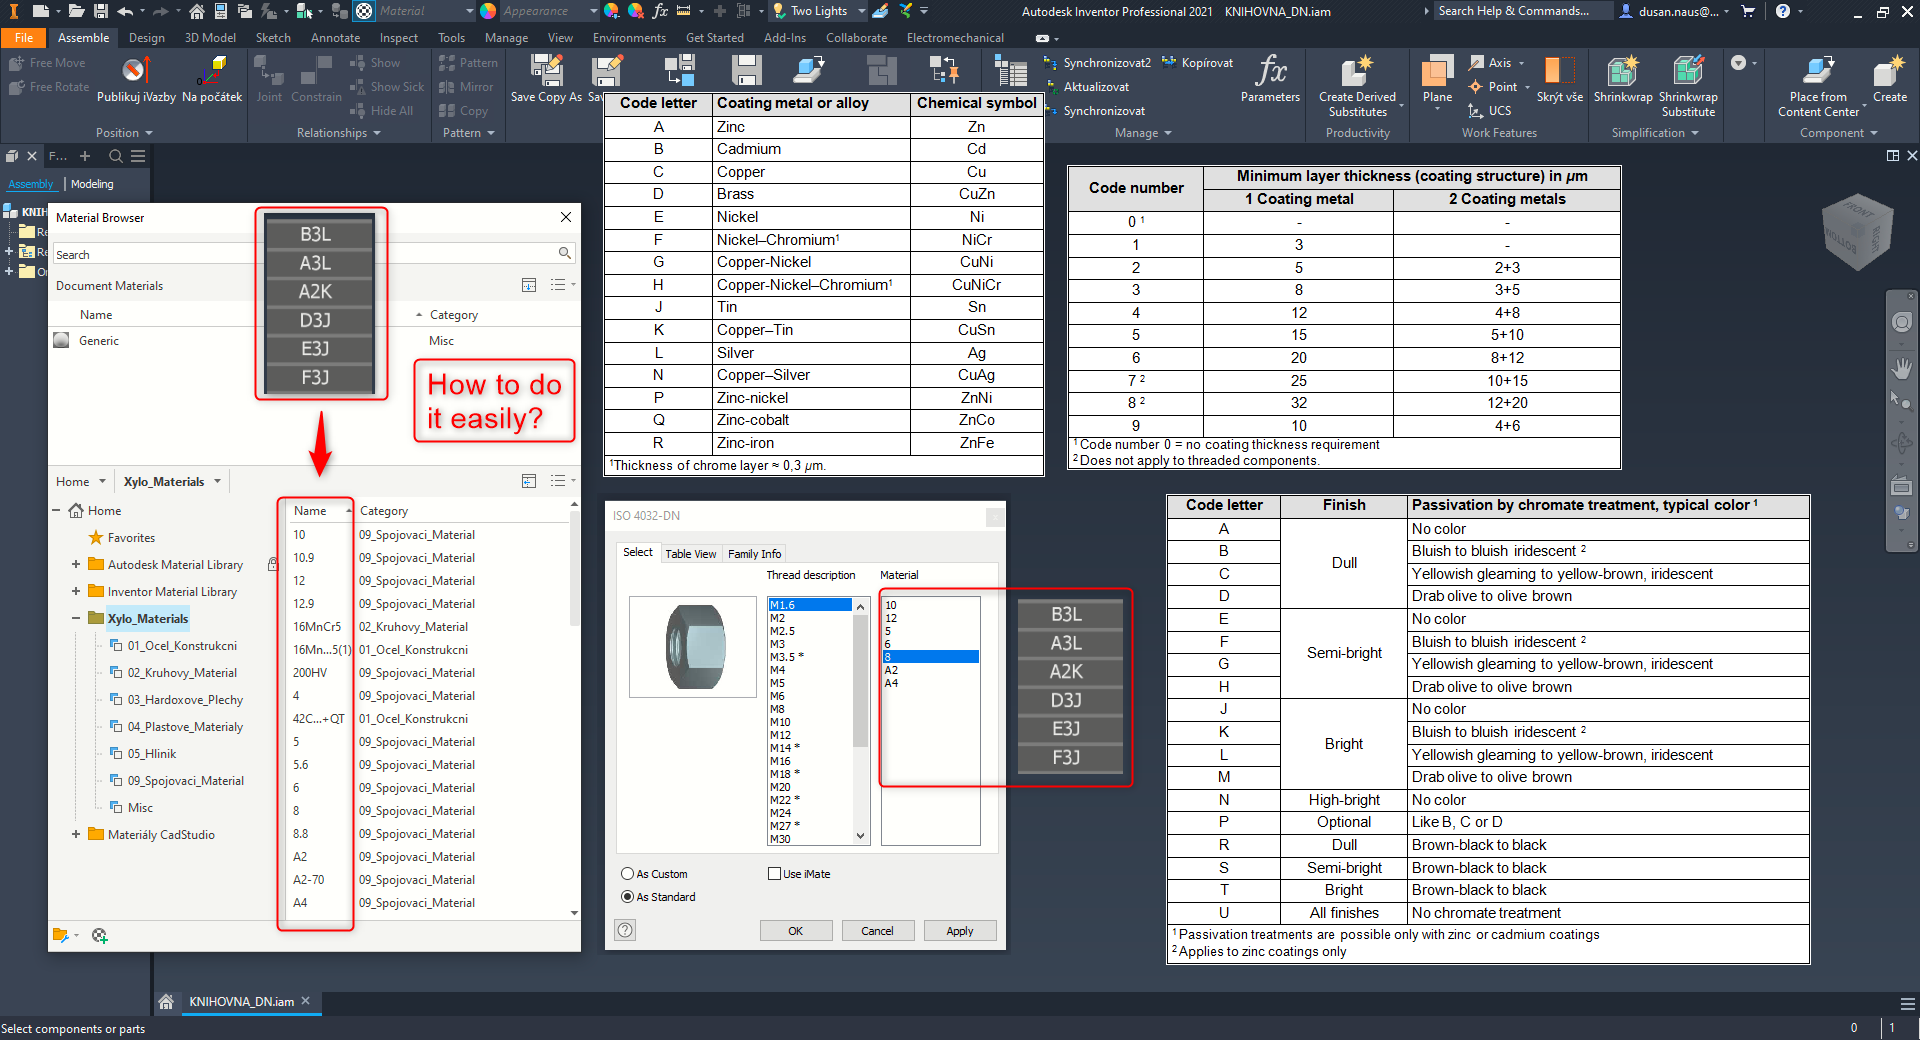Select the Free Rotate tool
The height and width of the screenshot is (1040, 1920).
pyautogui.click(x=48, y=86)
